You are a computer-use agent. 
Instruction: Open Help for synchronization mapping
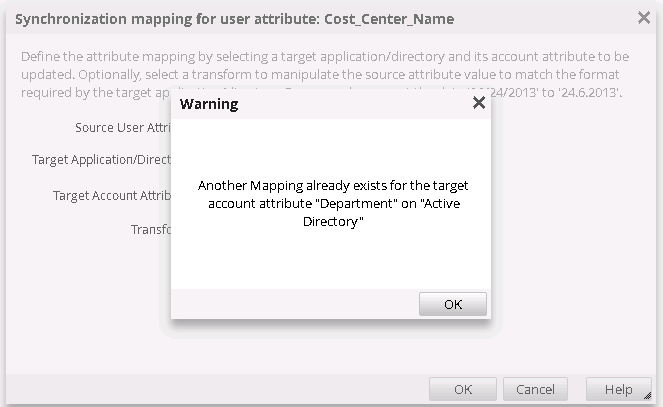pos(617,389)
